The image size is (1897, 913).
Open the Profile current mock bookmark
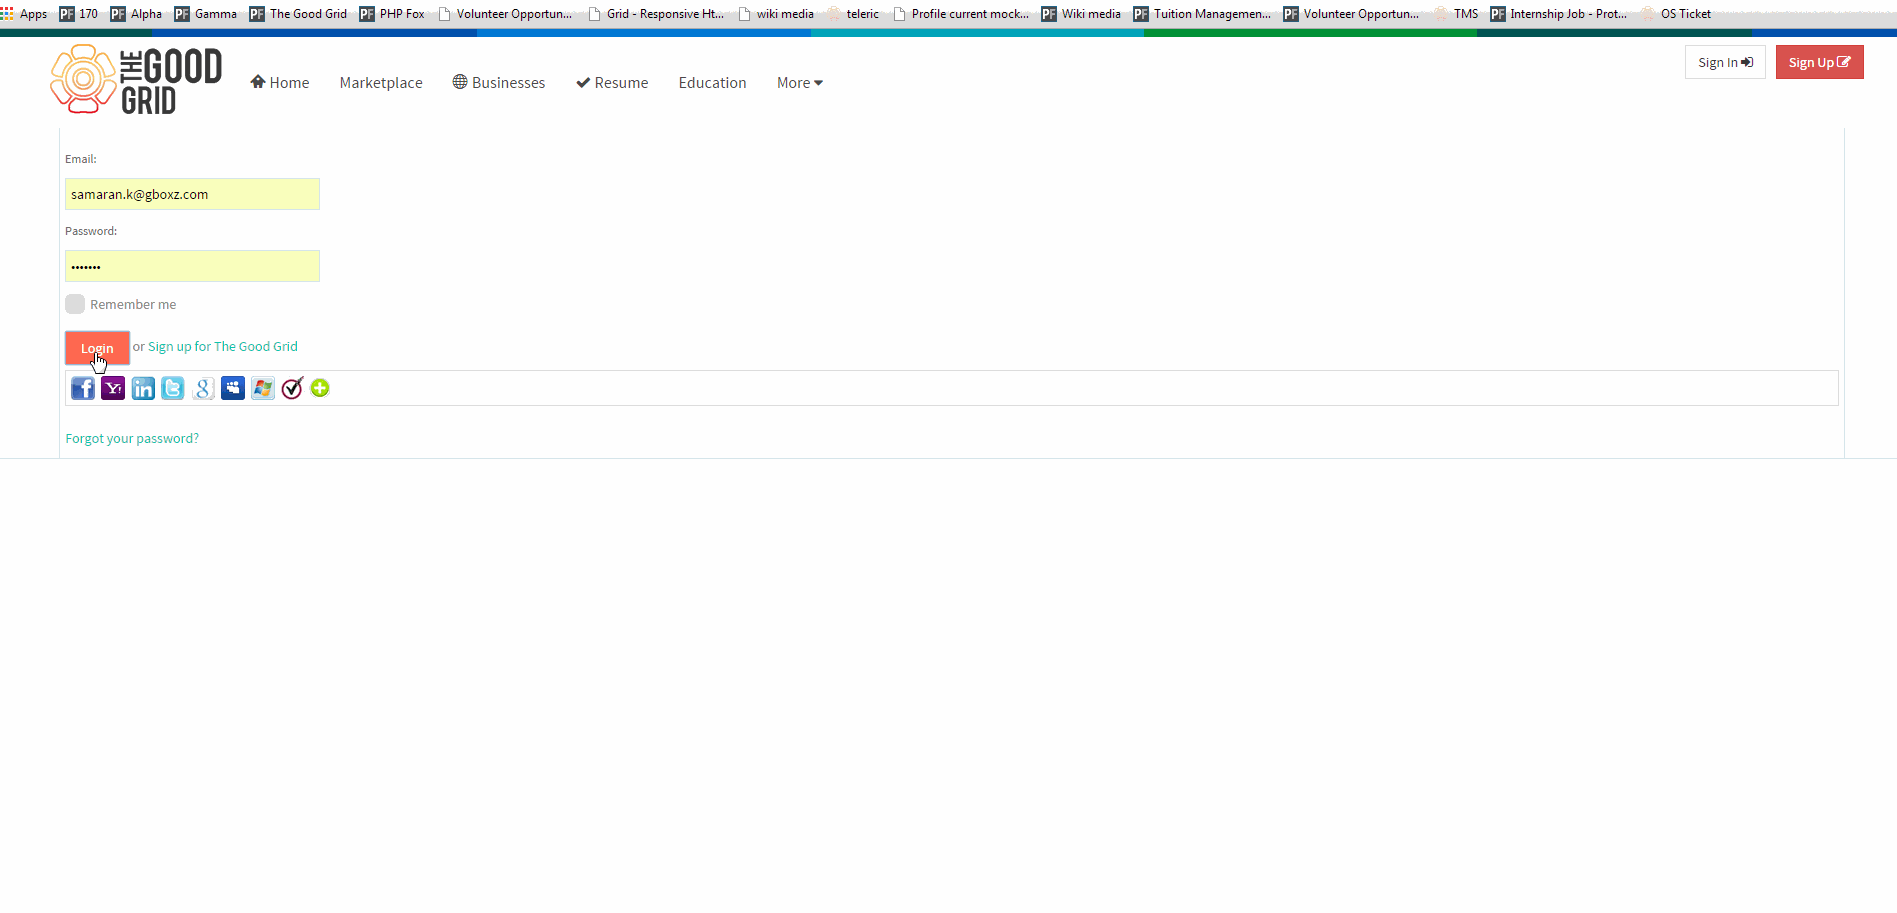961,14
